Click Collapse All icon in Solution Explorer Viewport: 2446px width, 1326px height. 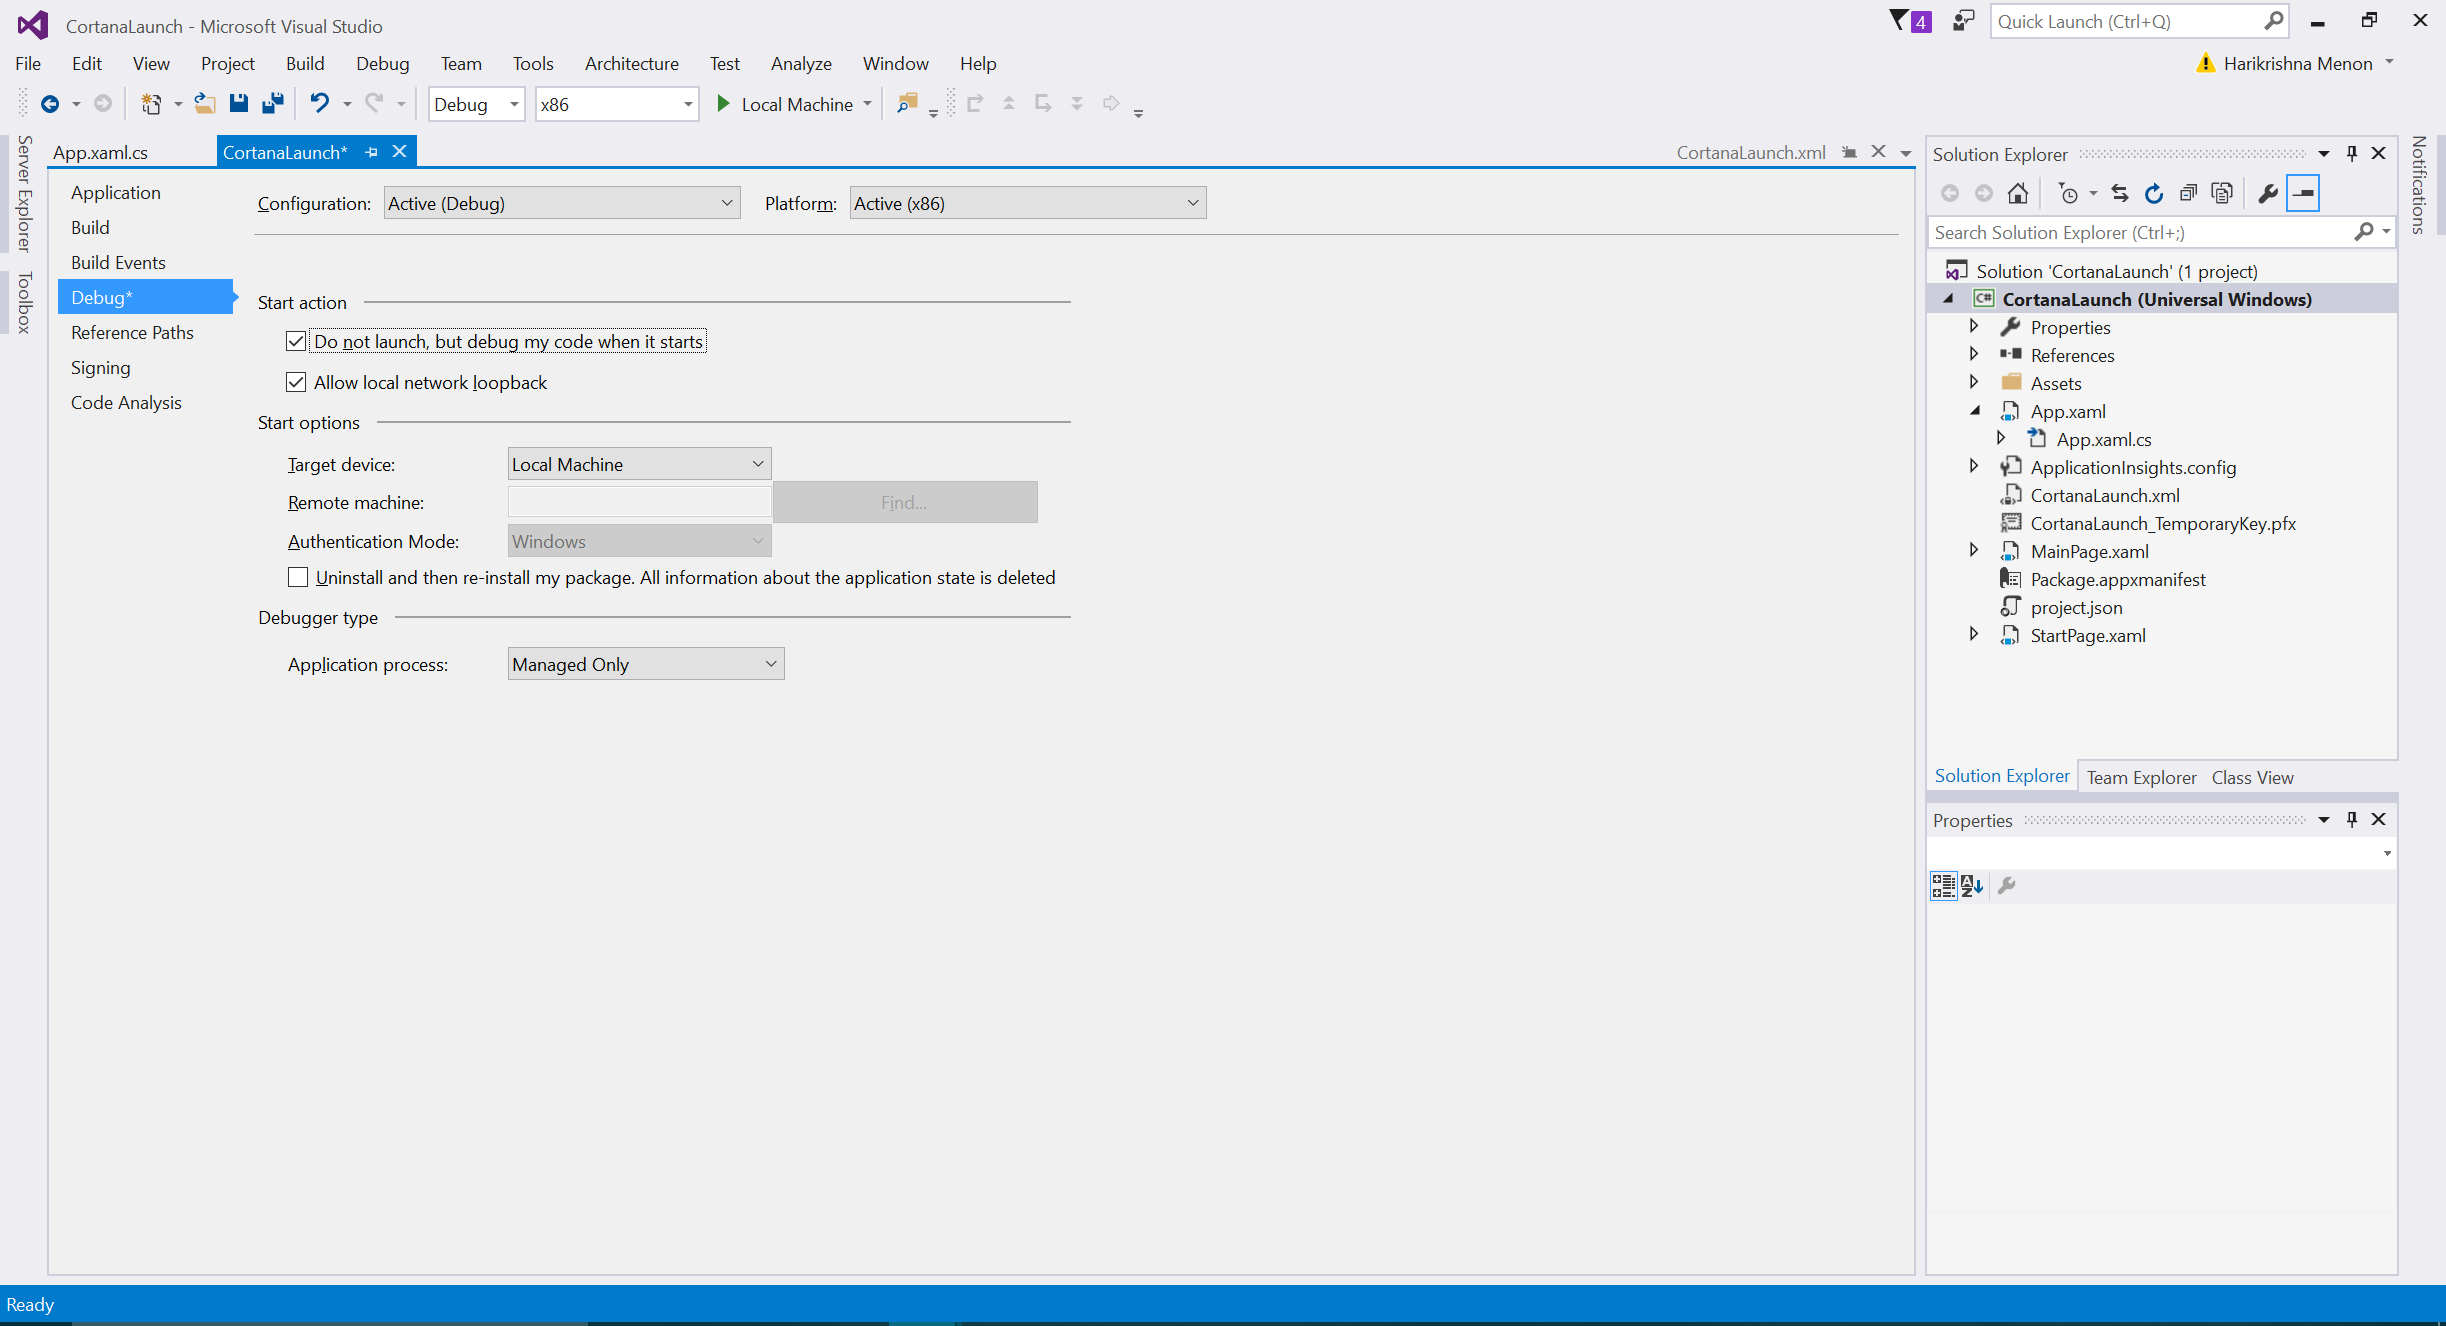2188,193
